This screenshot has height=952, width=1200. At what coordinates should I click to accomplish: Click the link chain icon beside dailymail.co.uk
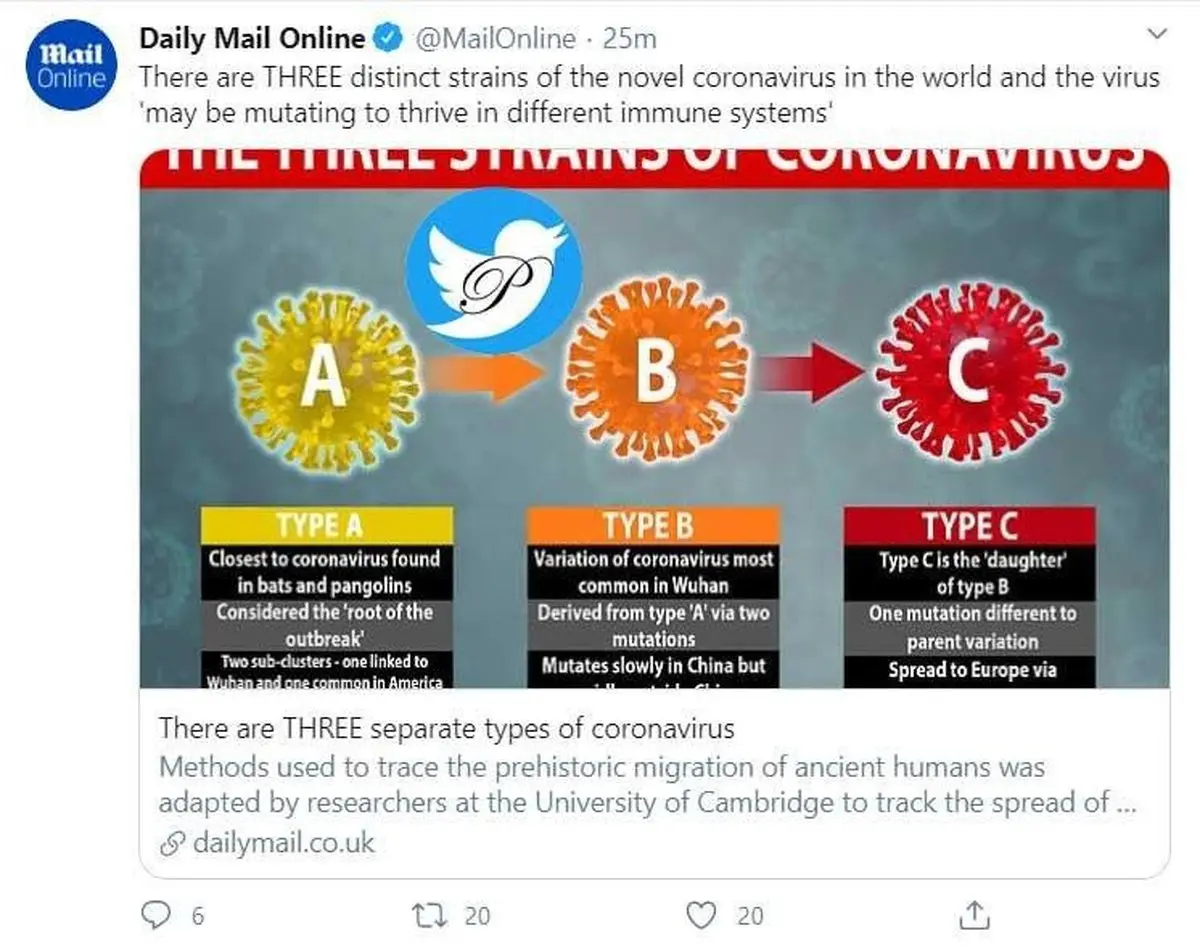click(x=173, y=842)
